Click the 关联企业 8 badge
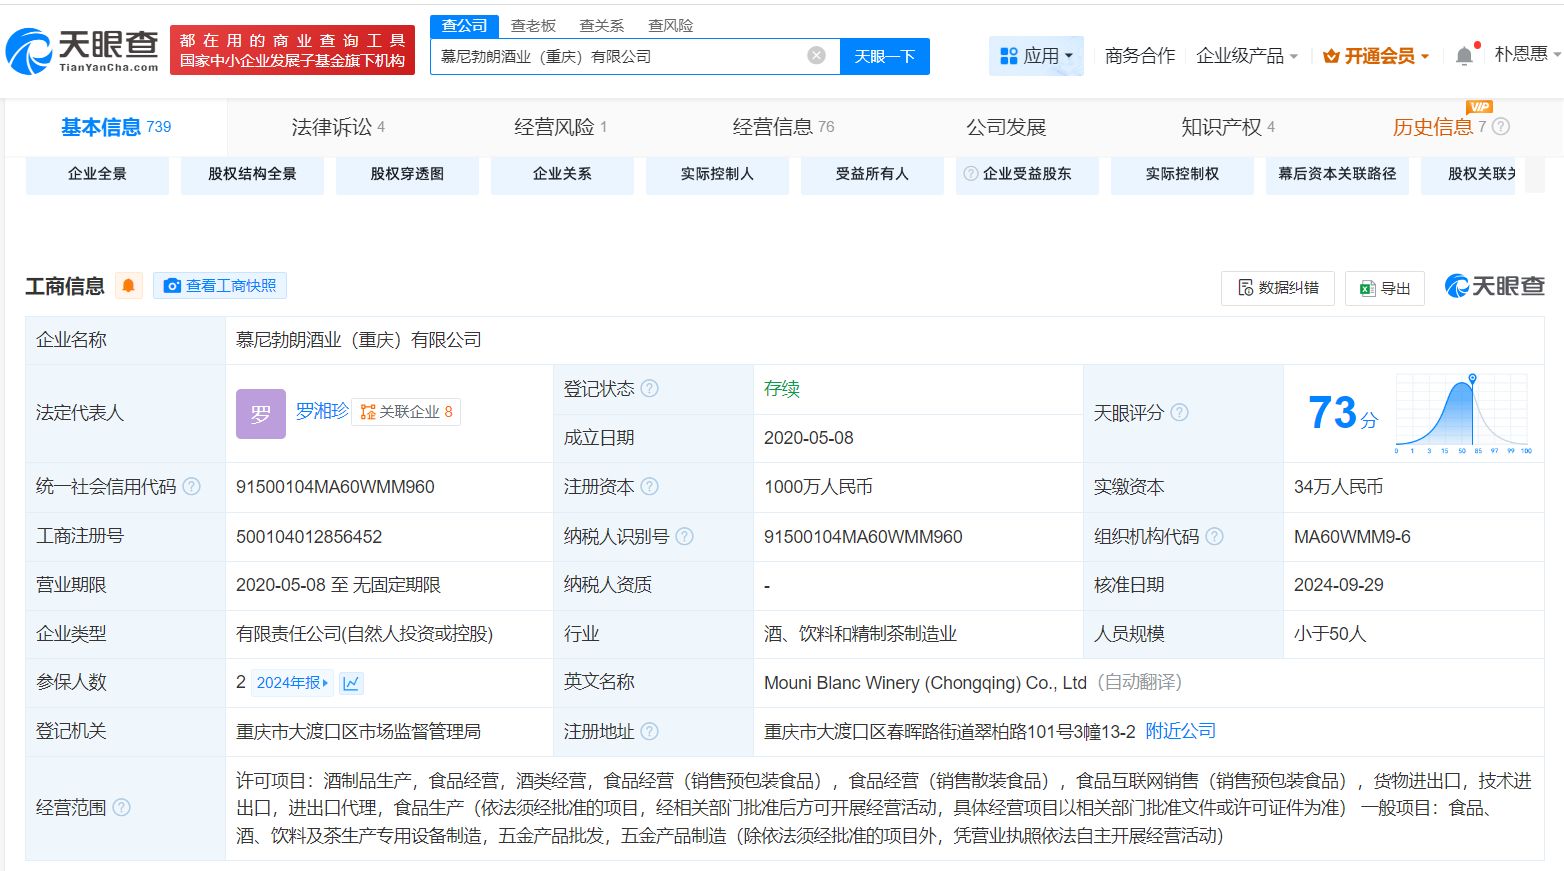Viewport: 1564px width, 871px height. [406, 412]
